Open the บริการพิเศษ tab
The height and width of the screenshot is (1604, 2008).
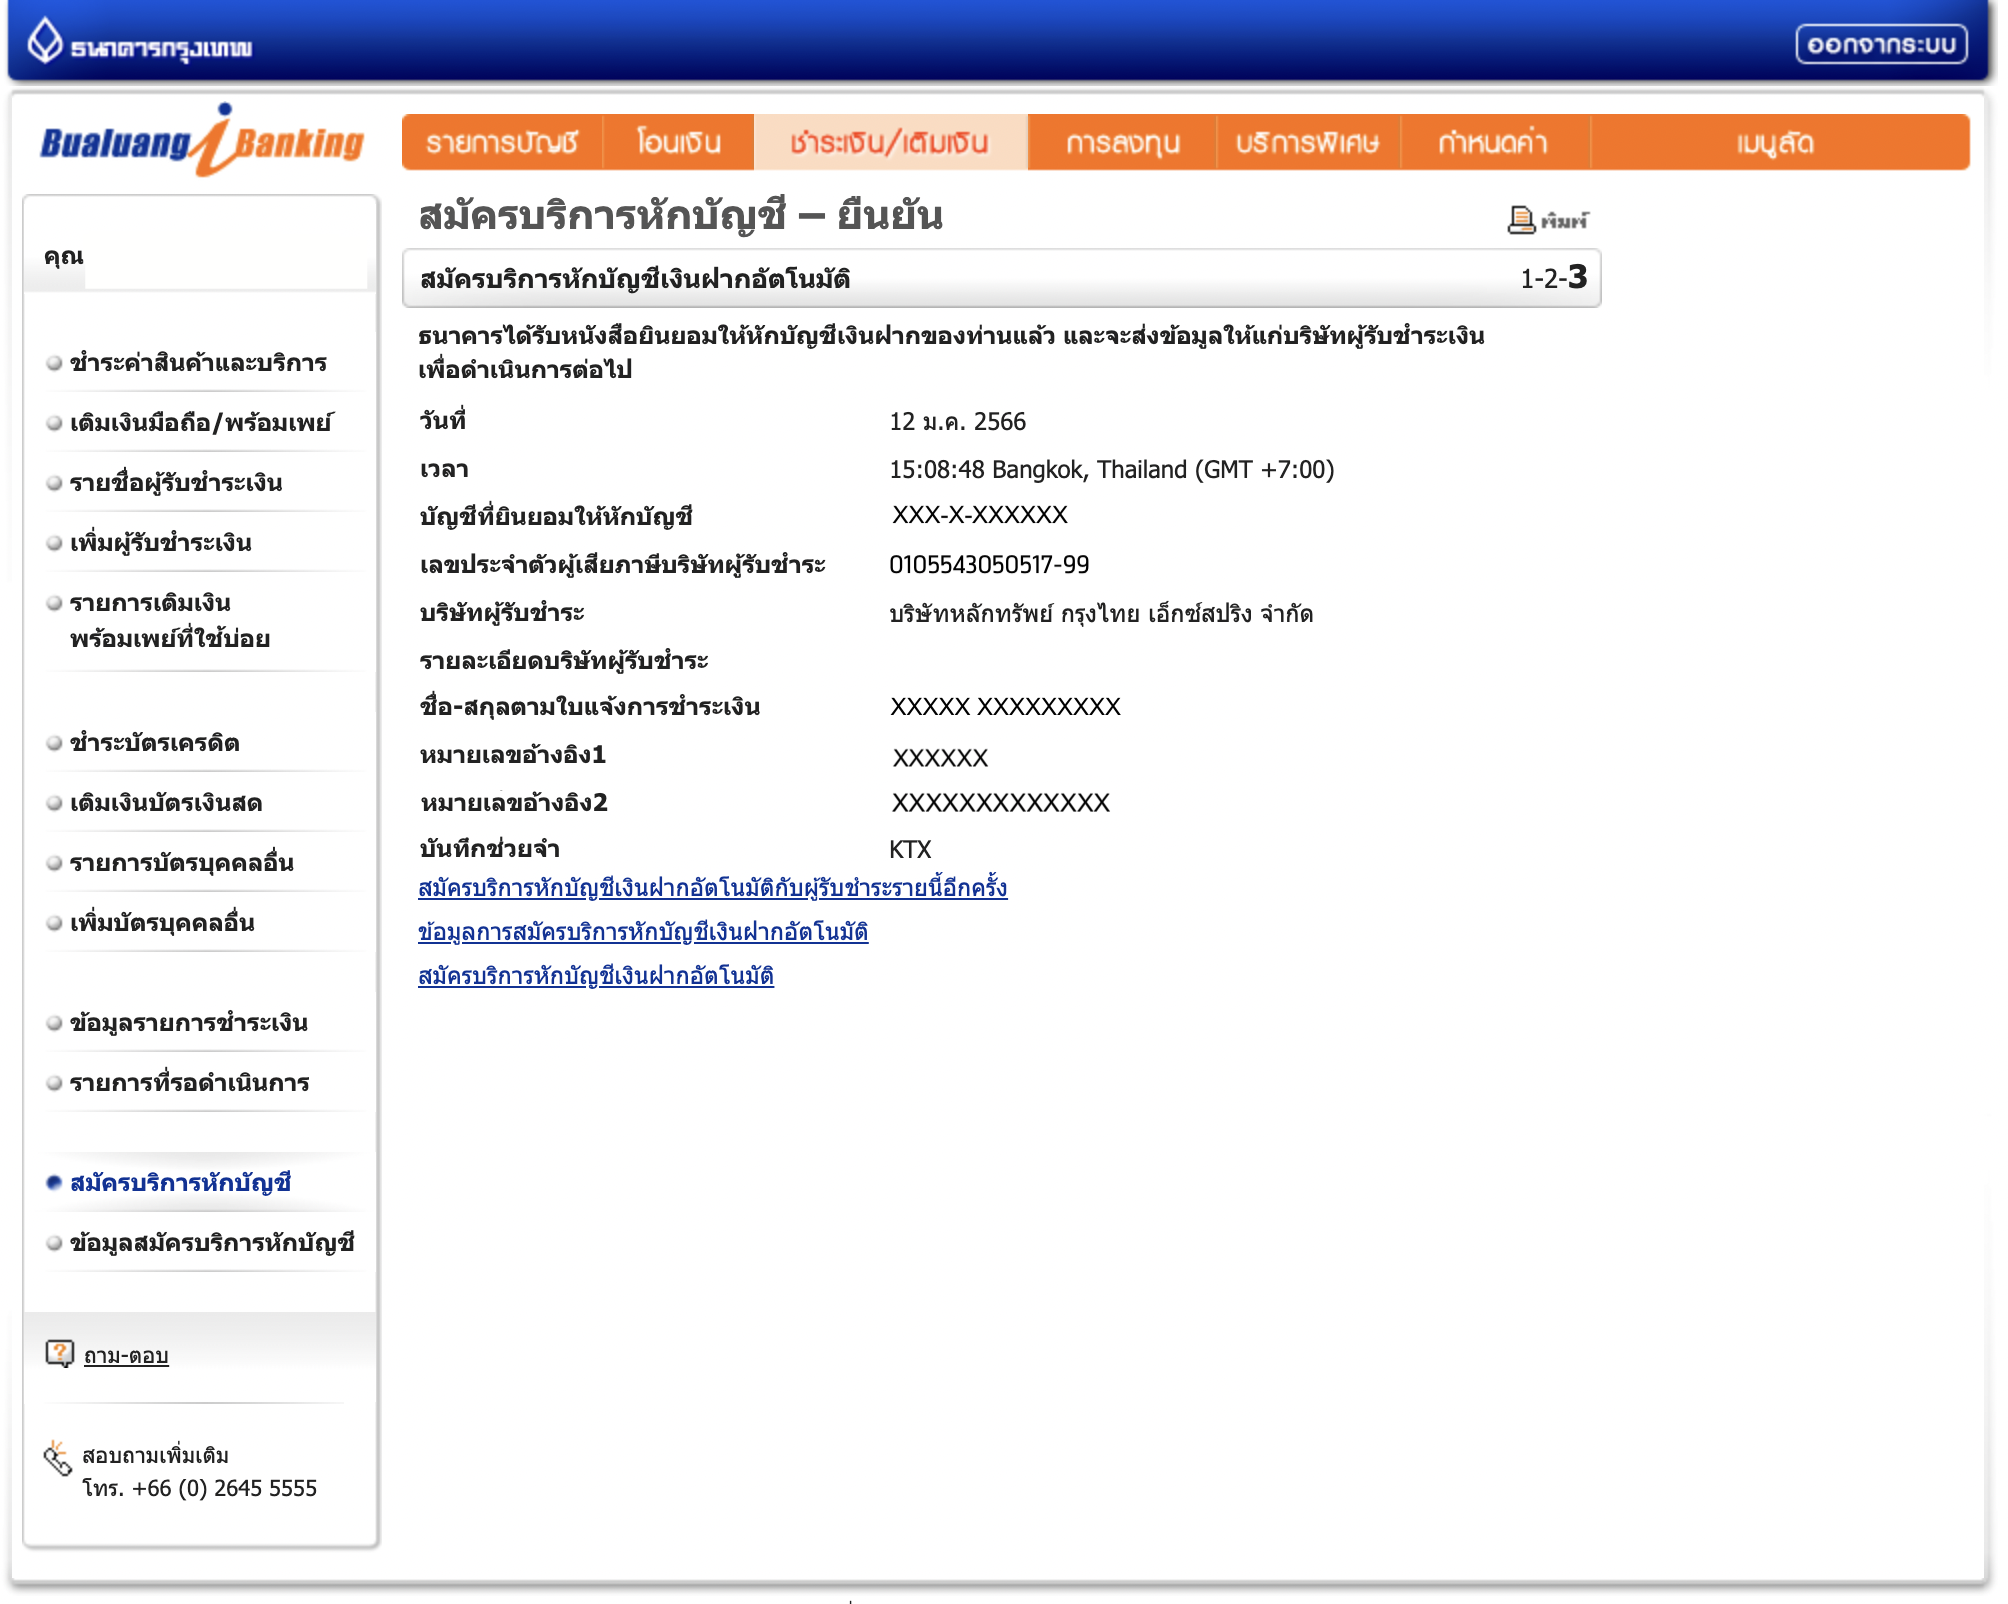coord(1307,143)
